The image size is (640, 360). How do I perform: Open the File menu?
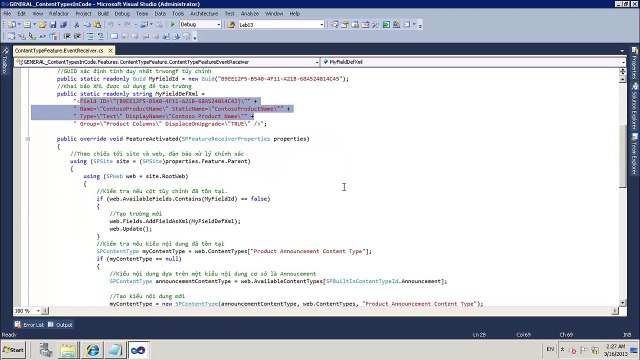pos(7,13)
